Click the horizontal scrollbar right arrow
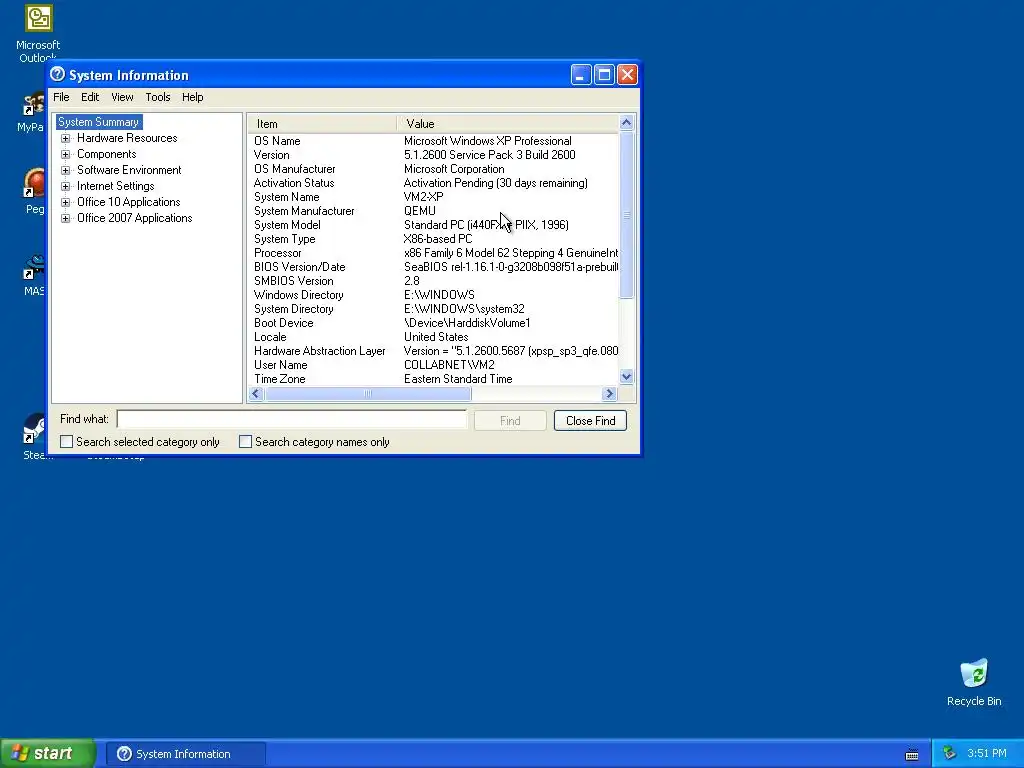 tap(609, 393)
